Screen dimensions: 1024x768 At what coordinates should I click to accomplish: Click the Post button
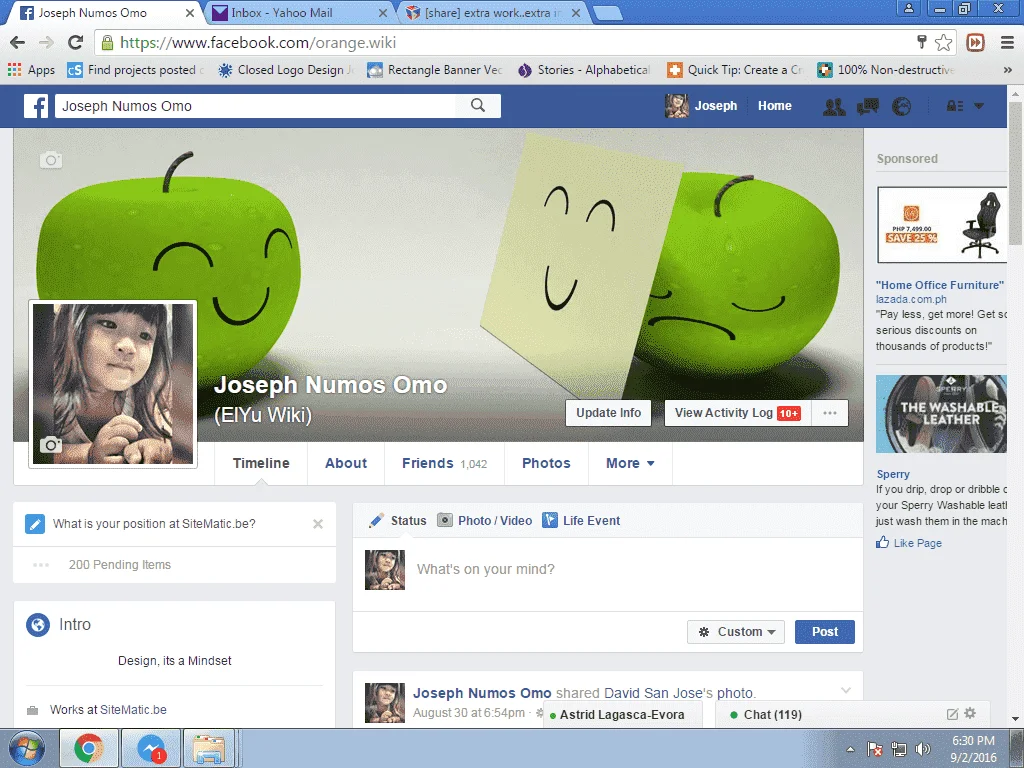[825, 632]
